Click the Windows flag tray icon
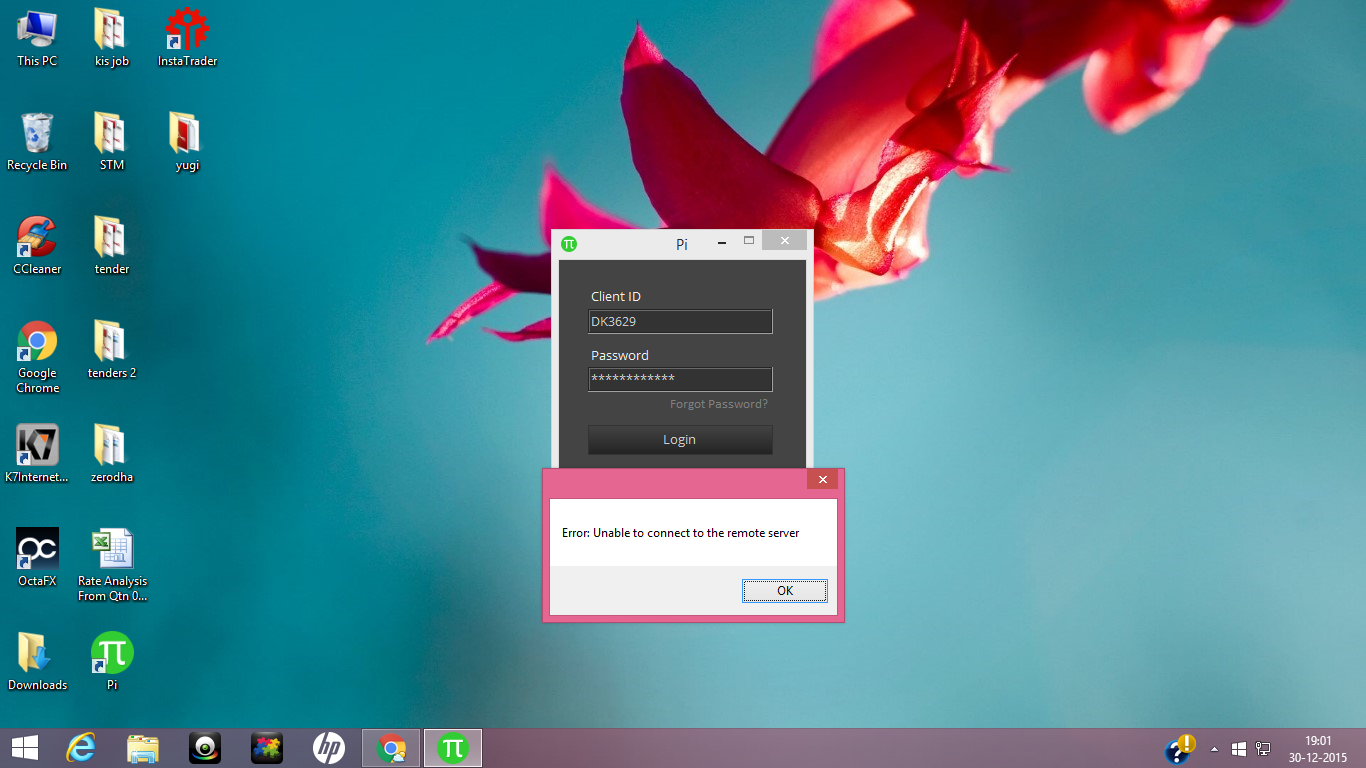This screenshot has width=1366, height=768. tap(1239, 748)
